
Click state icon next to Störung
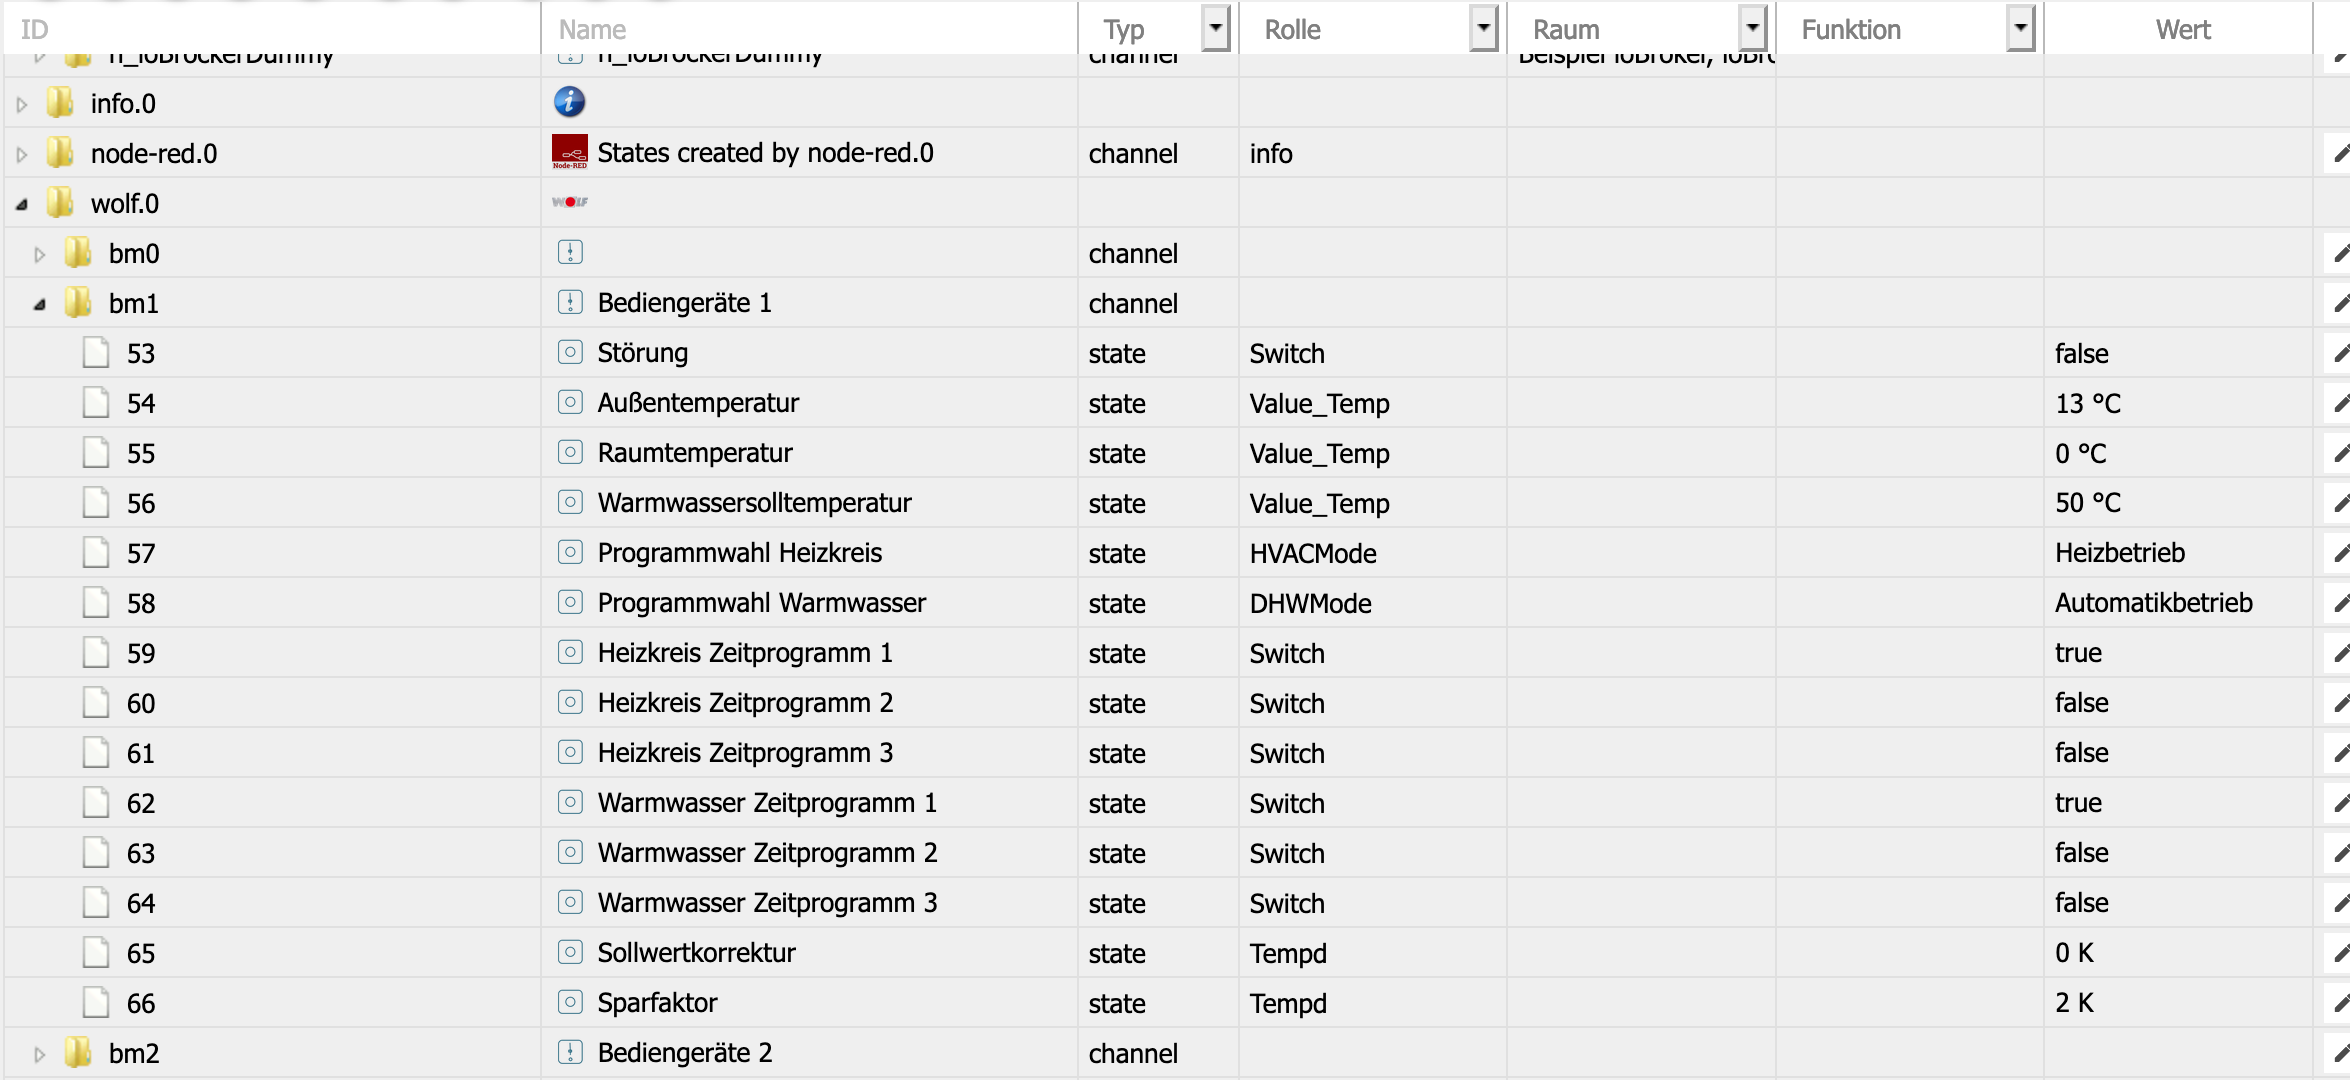click(x=570, y=352)
